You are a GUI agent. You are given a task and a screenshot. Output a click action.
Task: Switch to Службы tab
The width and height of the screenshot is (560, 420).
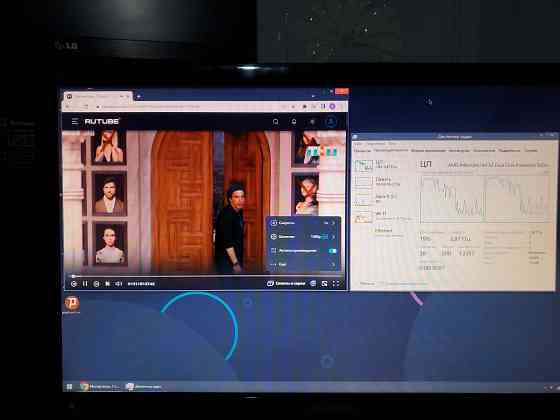pyautogui.click(x=531, y=151)
